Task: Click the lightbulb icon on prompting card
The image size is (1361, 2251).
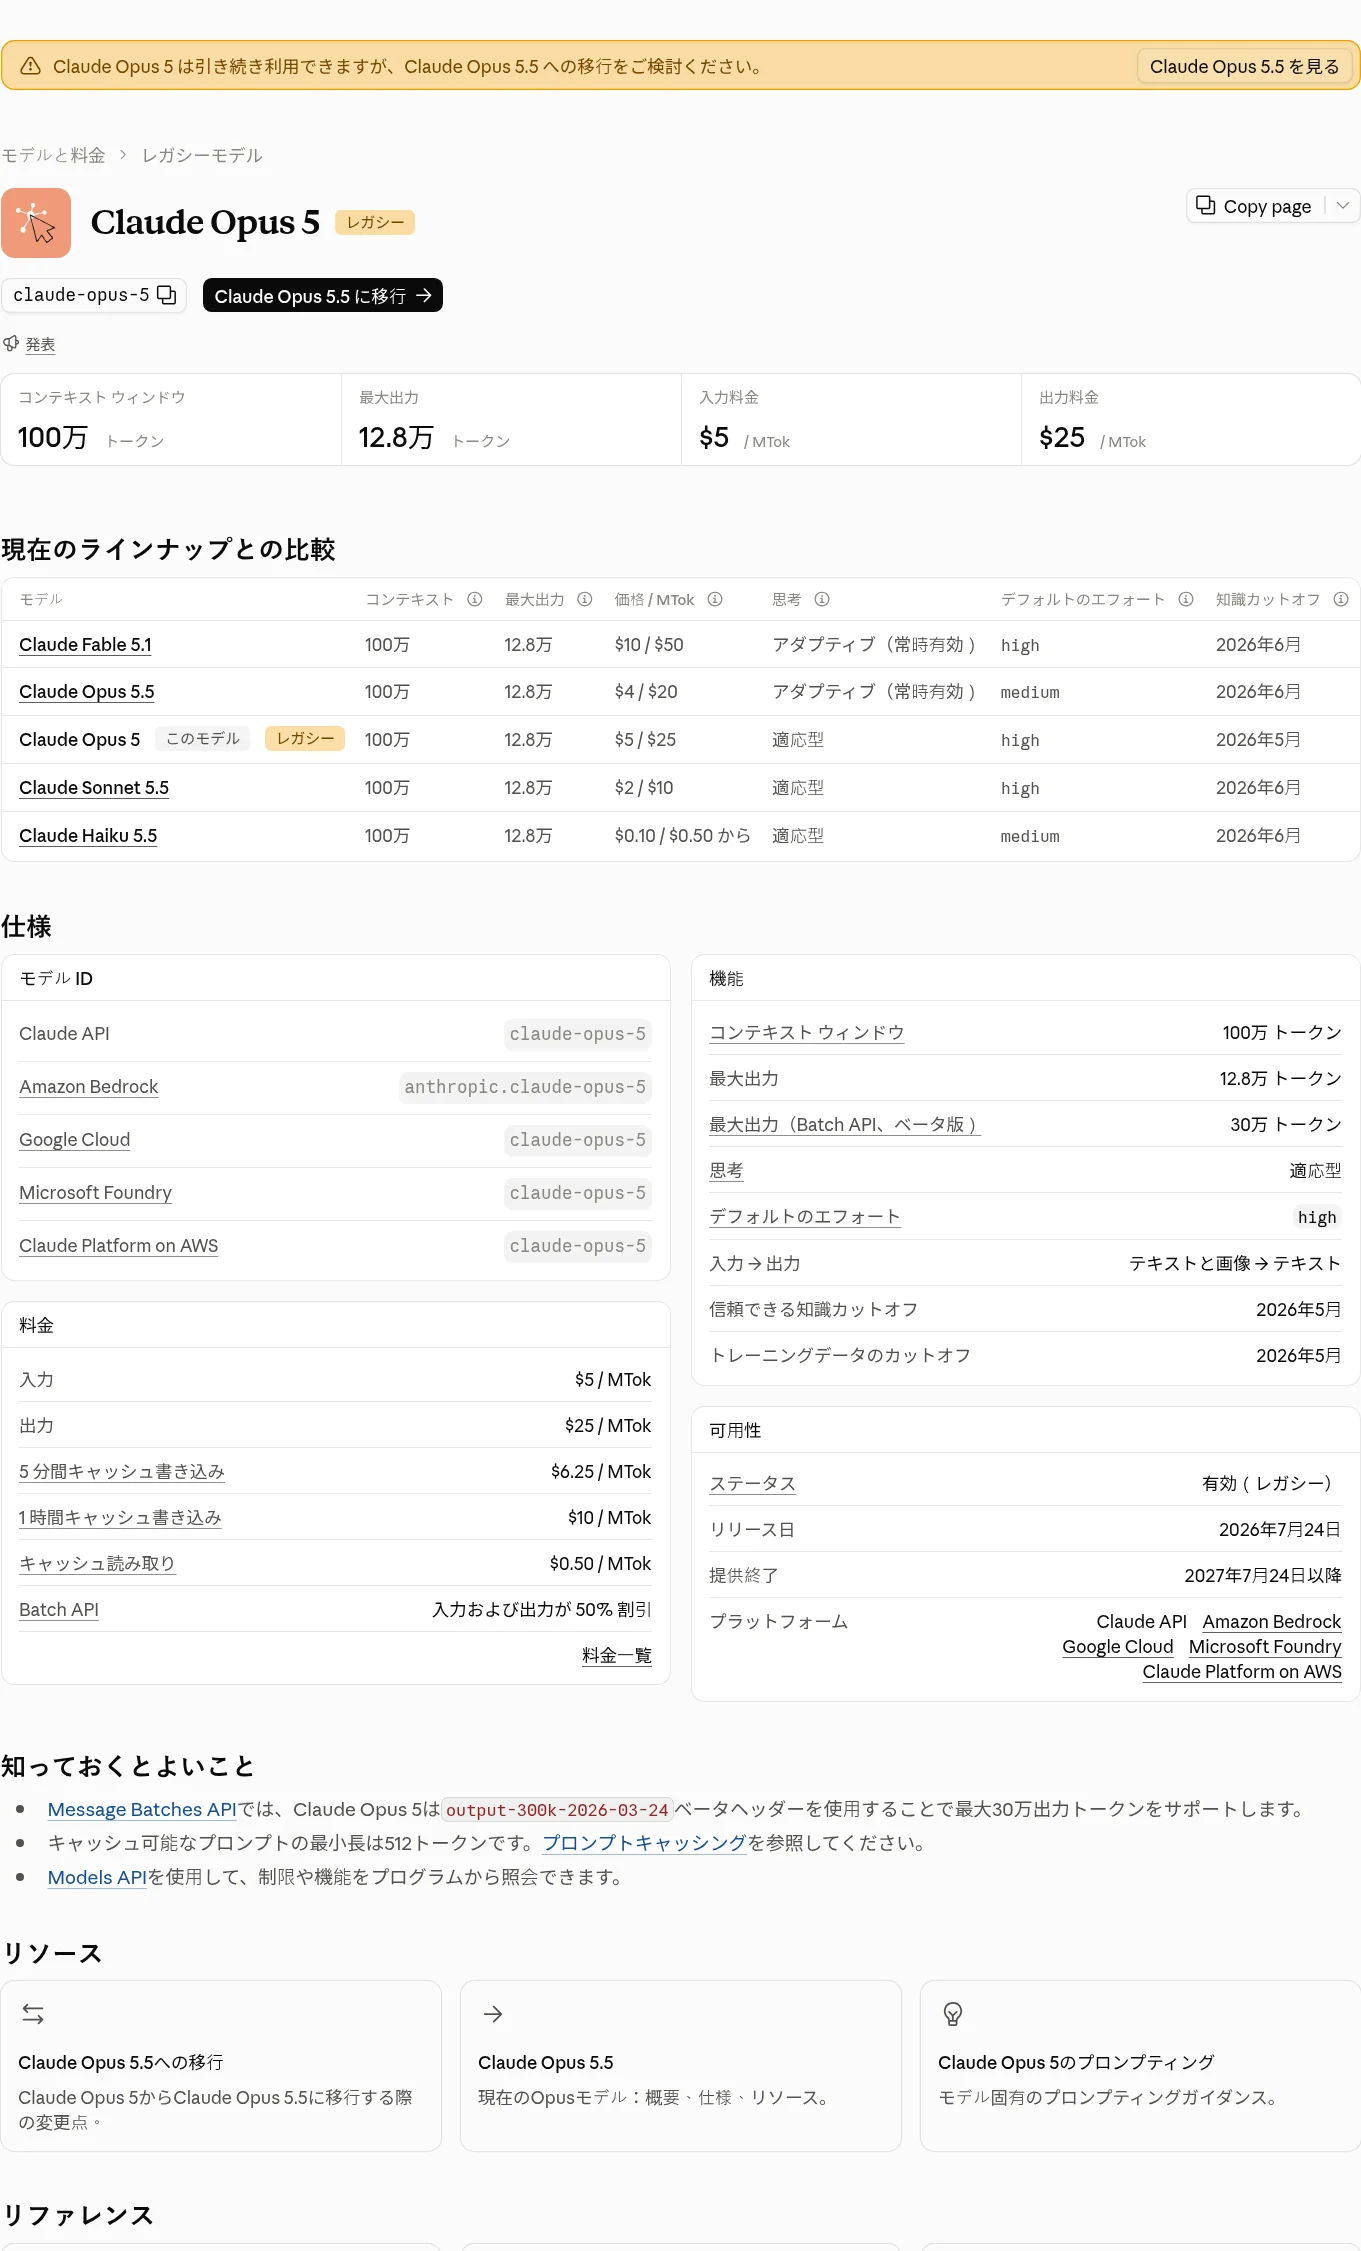Action: (953, 2013)
